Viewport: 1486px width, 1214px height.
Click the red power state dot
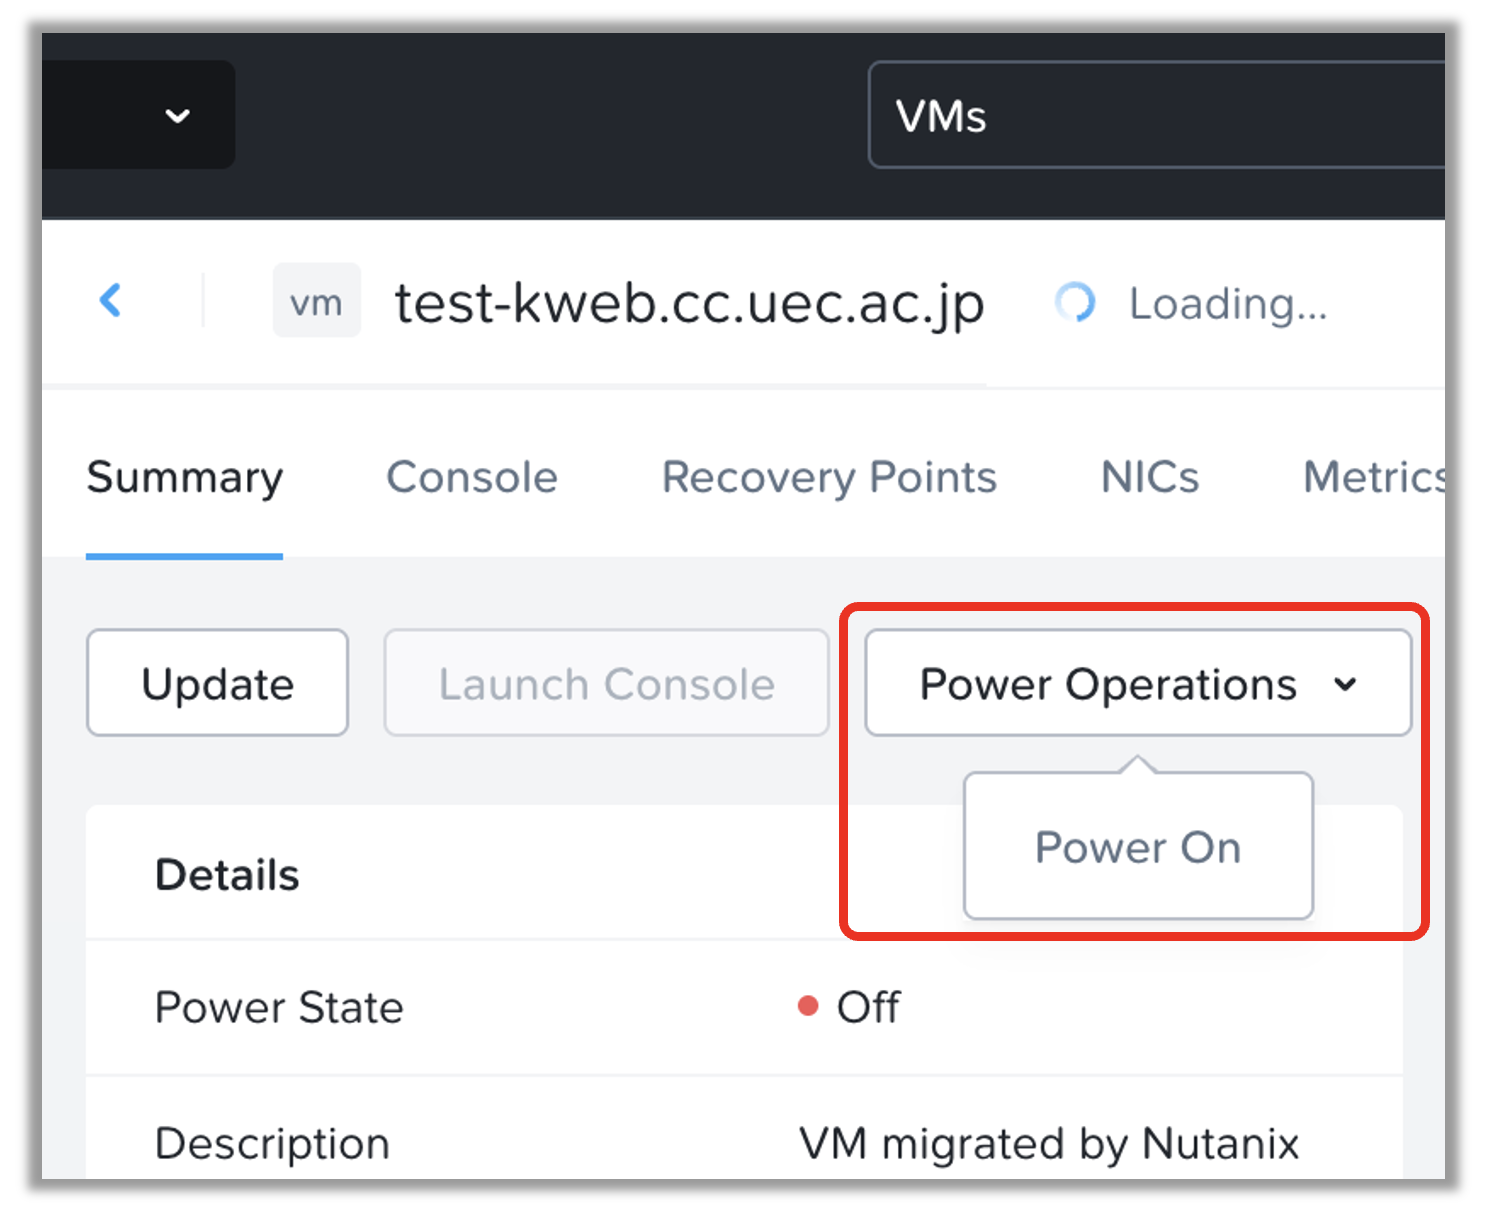click(x=808, y=1006)
